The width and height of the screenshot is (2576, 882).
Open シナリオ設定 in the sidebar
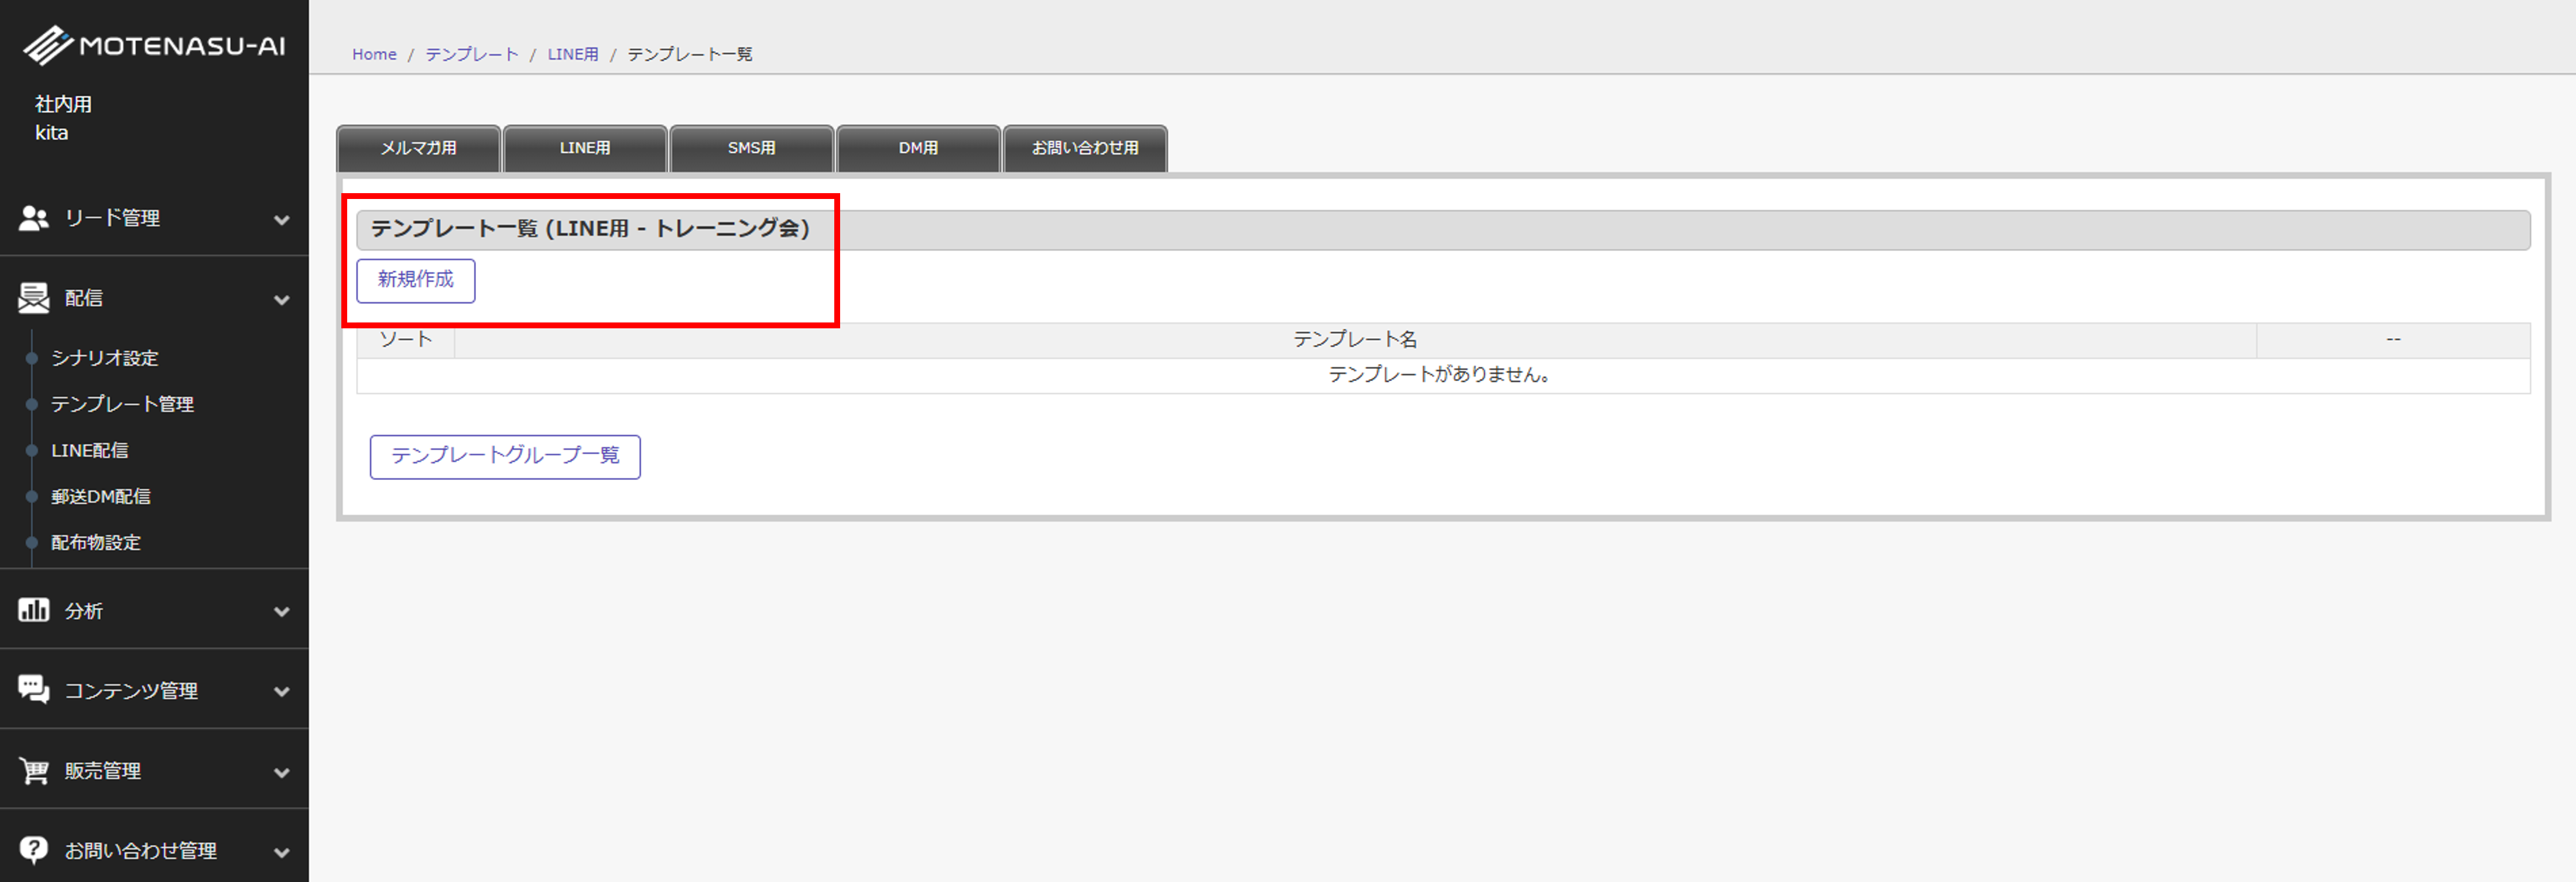tap(105, 358)
